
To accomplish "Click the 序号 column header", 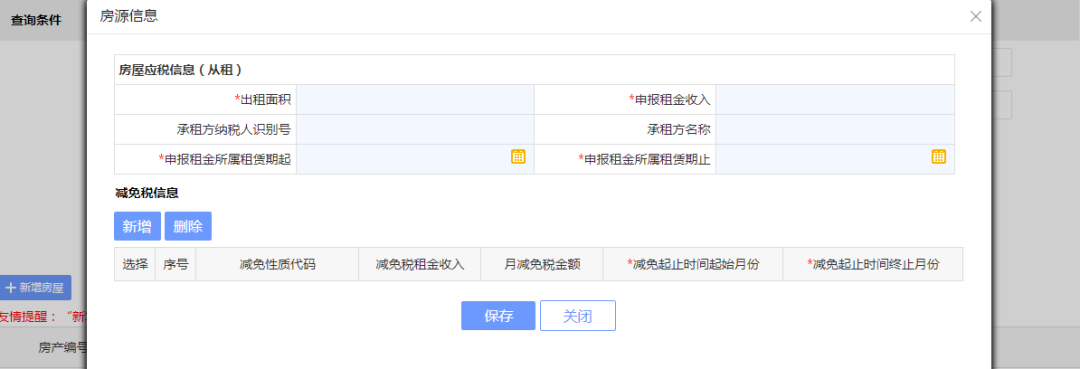I will (x=176, y=264).
